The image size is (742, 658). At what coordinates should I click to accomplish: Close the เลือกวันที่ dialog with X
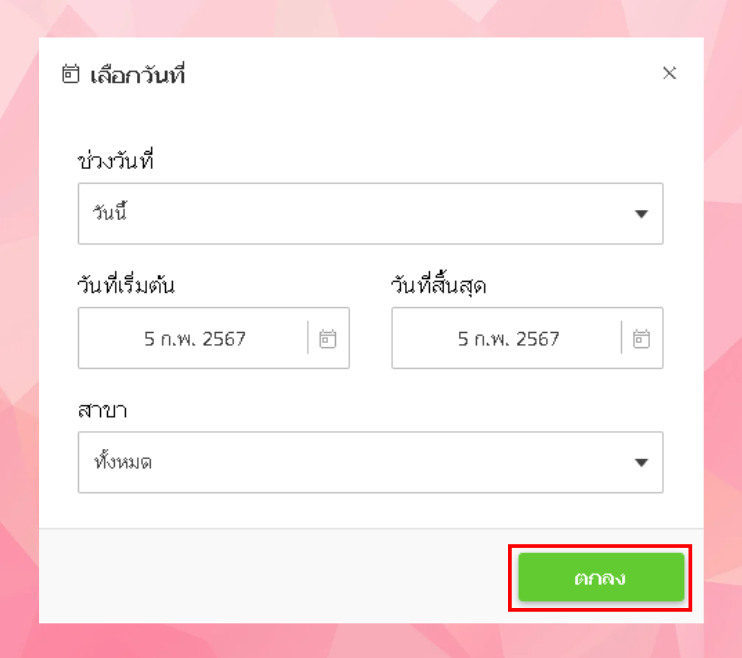[x=669, y=73]
